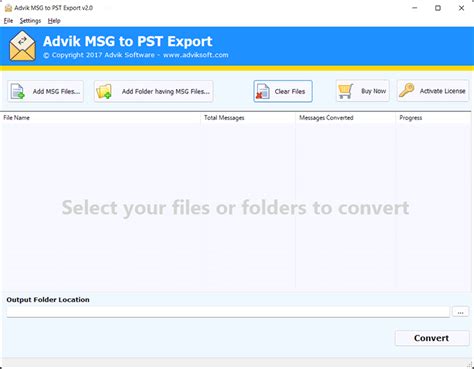Start conversion with the Convert button
This screenshot has width=474, height=369.
tap(432, 338)
